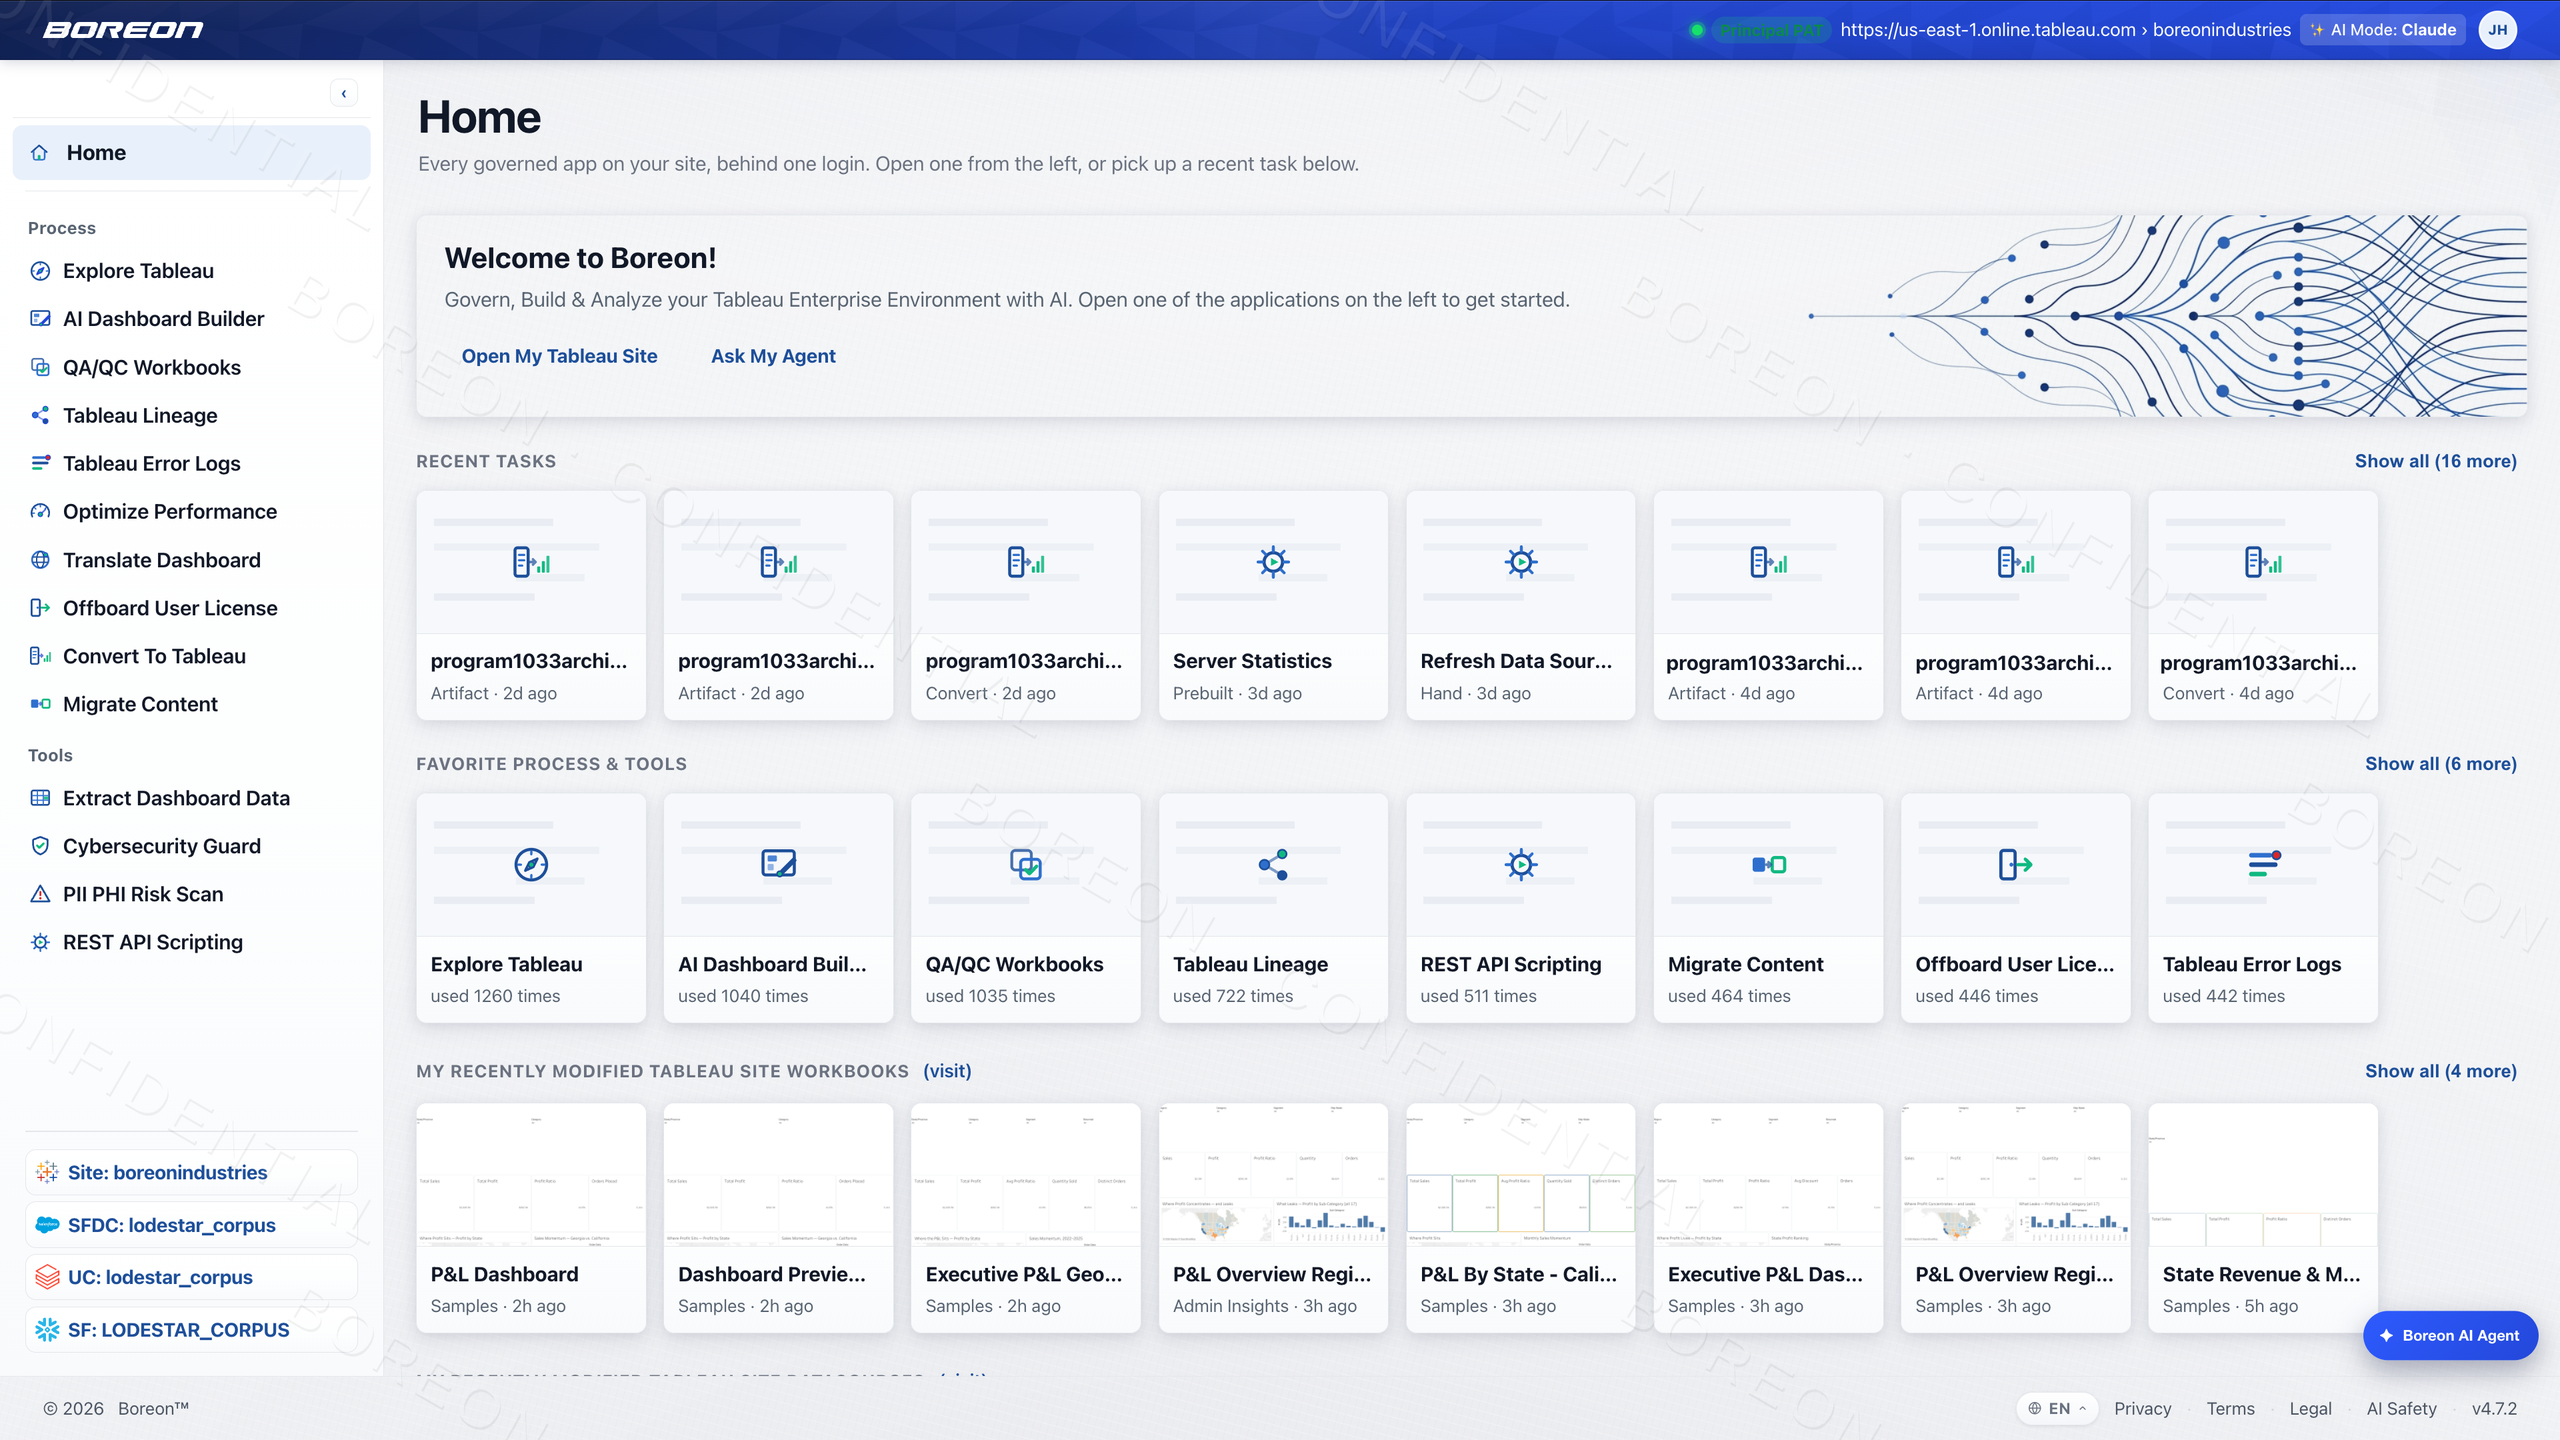2560x1440 pixels.
Task: Click SF: LODESTAR_CORPUS connection button
Action: [191, 1330]
